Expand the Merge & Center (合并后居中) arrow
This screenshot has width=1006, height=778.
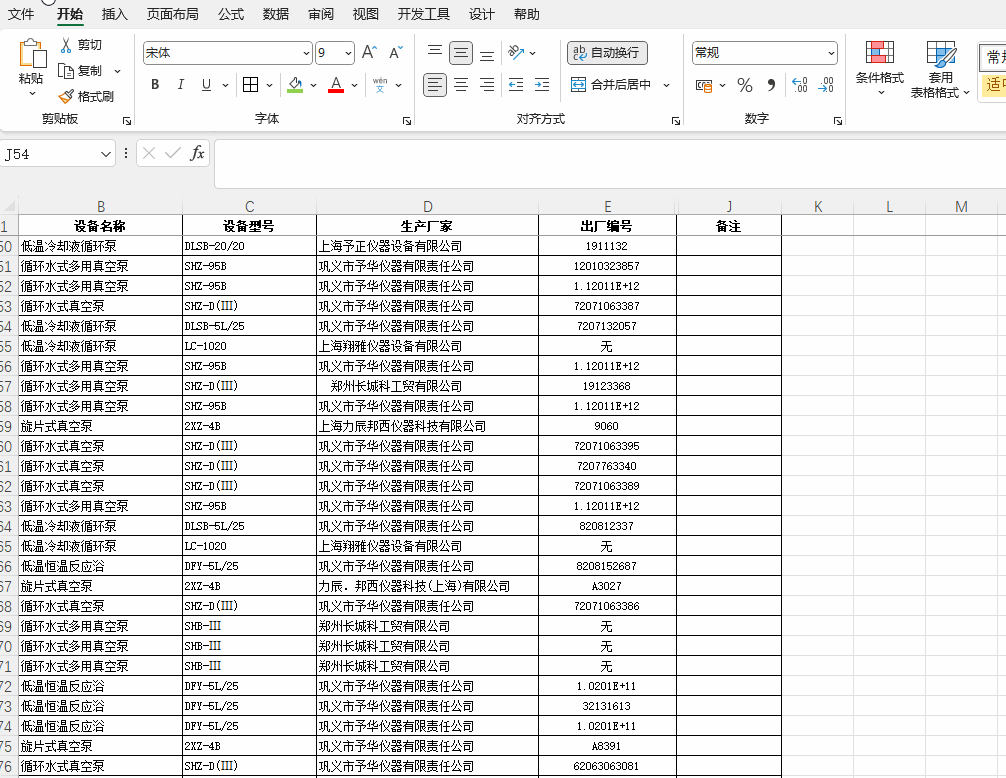pyautogui.click(x=667, y=85)
